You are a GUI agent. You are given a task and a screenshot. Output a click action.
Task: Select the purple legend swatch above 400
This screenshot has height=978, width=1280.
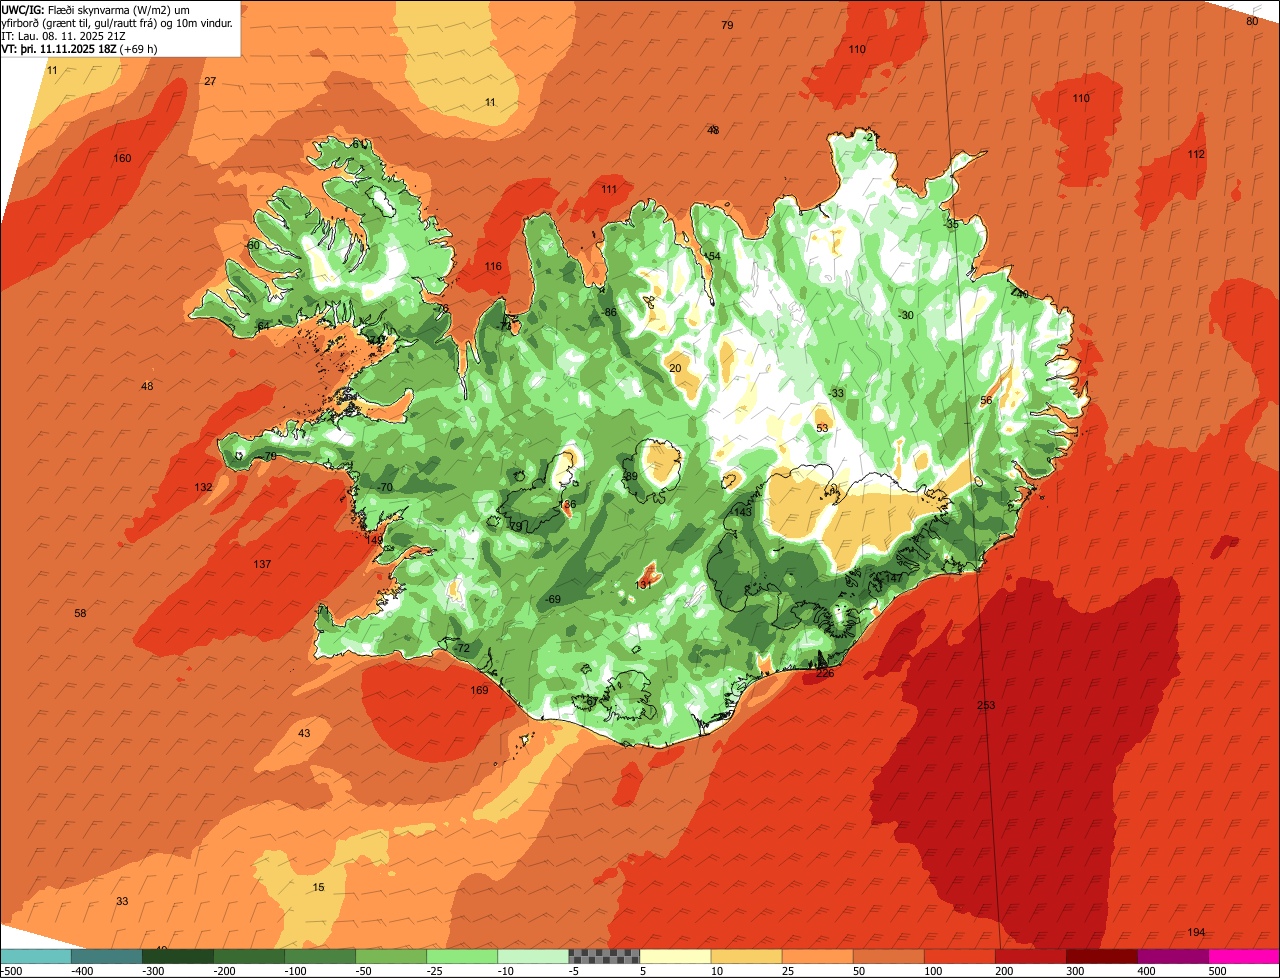pos(1173,956)
